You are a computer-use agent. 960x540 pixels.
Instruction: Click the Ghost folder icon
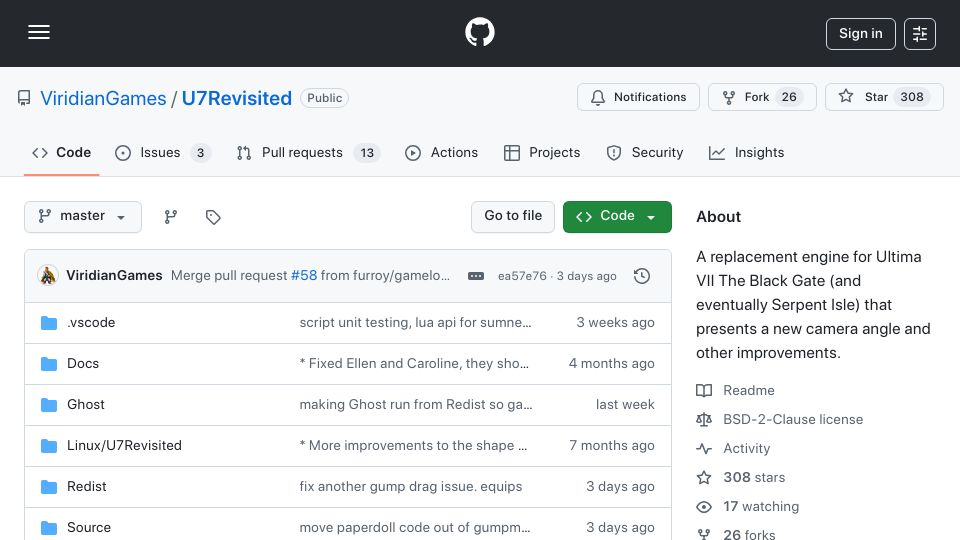(49, 405)
